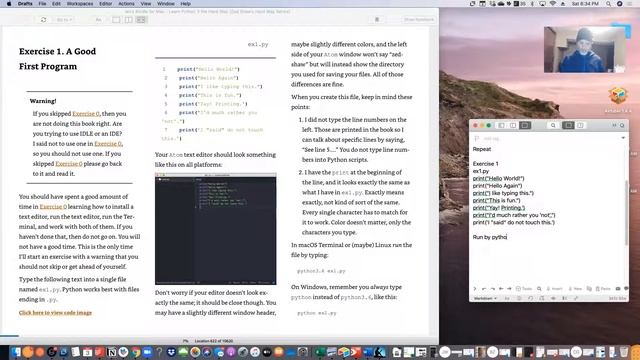The width and height of the screenshot is (640, 360).
Task: Click at end of 'Run by pytho' line
Action: coord(507,237)
